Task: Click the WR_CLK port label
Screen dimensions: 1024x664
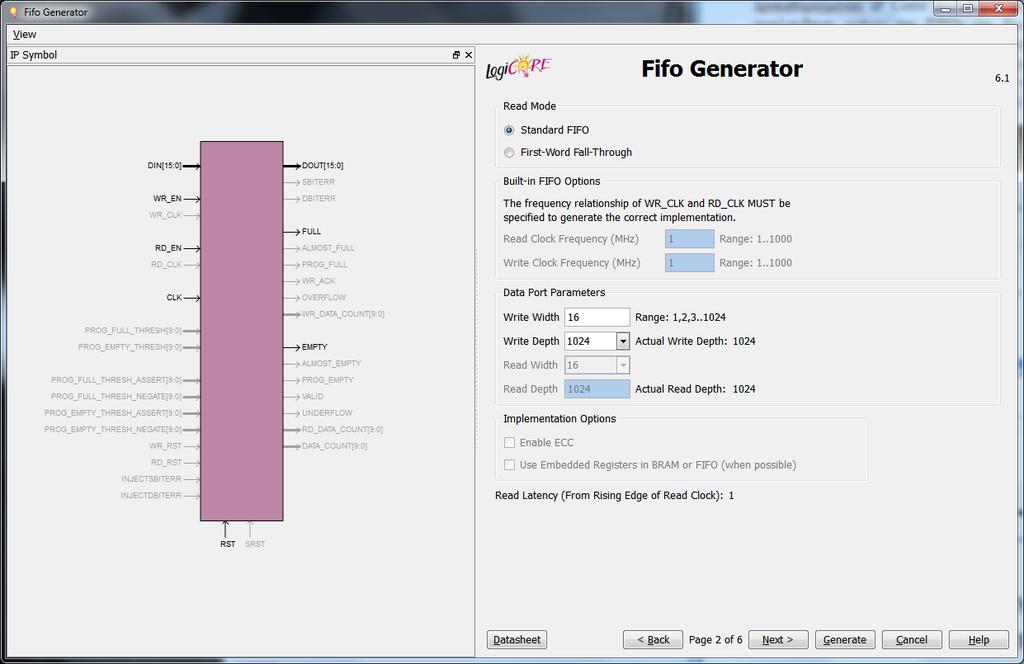Action: coord(165,215)
